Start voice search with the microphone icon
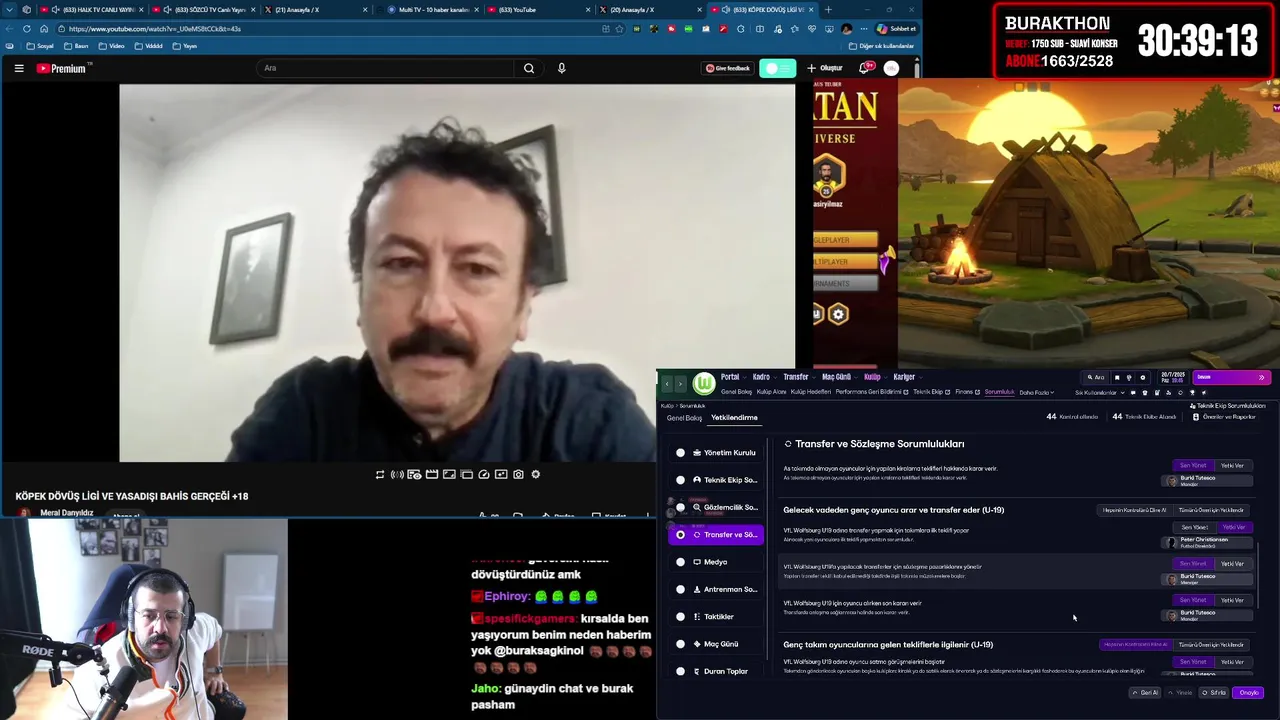 pyautogui.click(x=561, y=68)
